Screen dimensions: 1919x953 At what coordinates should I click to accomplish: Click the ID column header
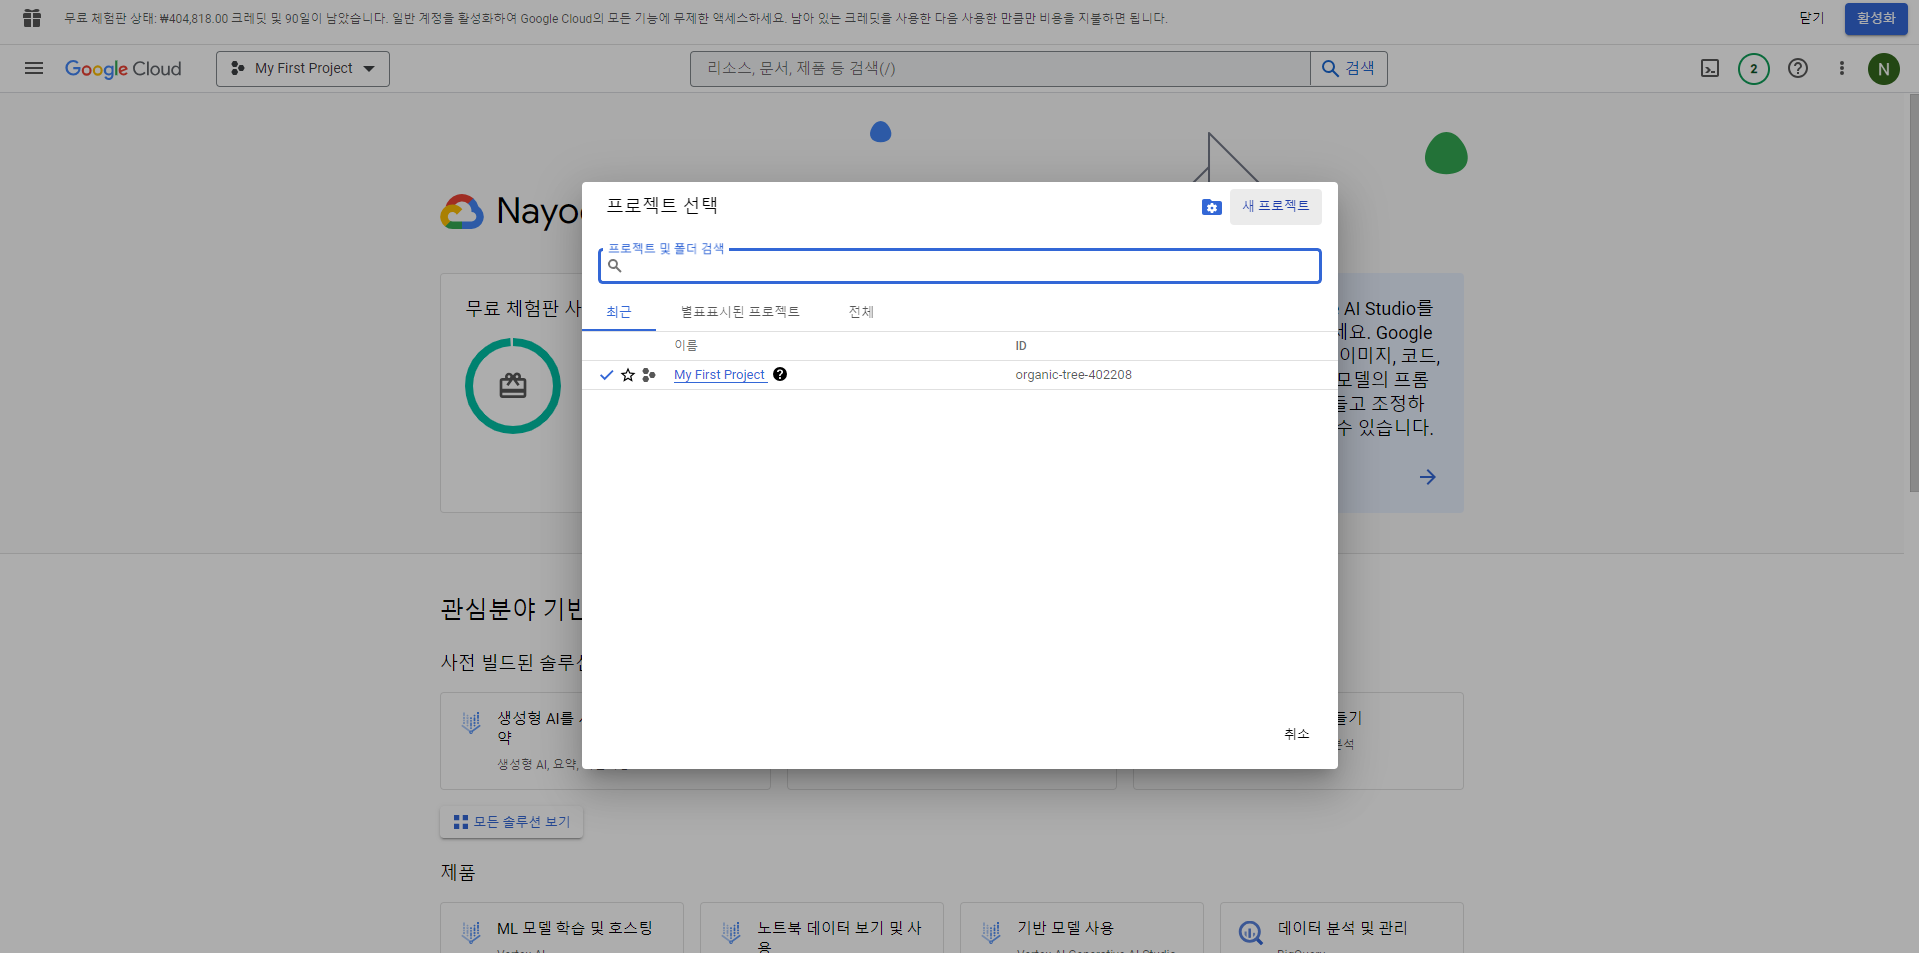(x=1021, y=346)
